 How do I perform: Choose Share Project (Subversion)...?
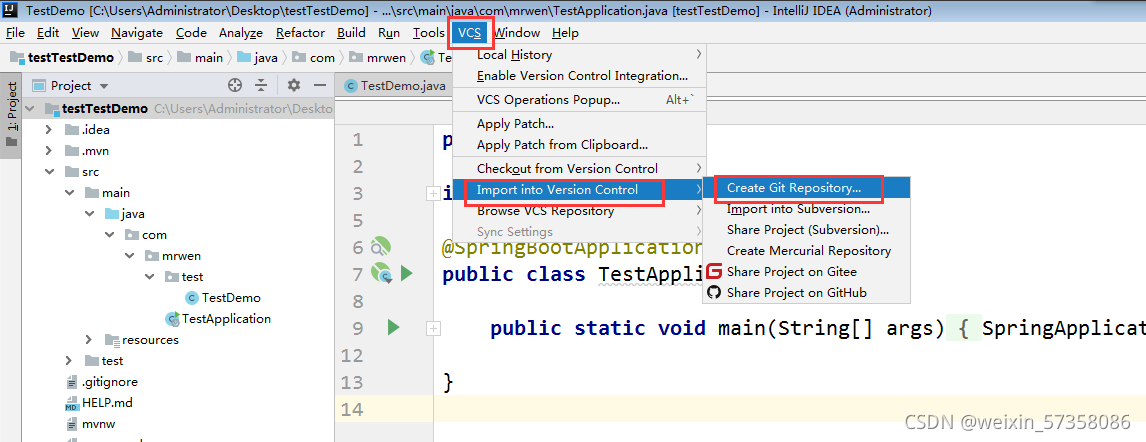tap(807, 229)
